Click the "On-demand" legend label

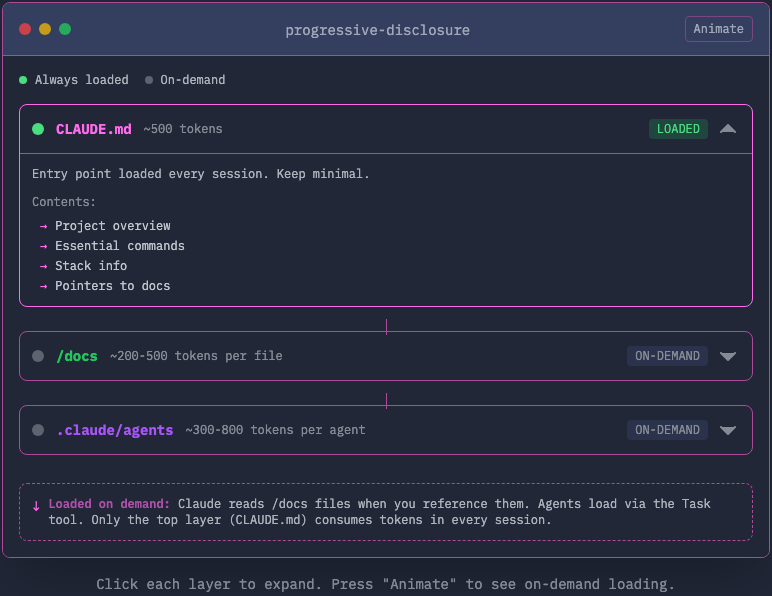tap(193, 80)
